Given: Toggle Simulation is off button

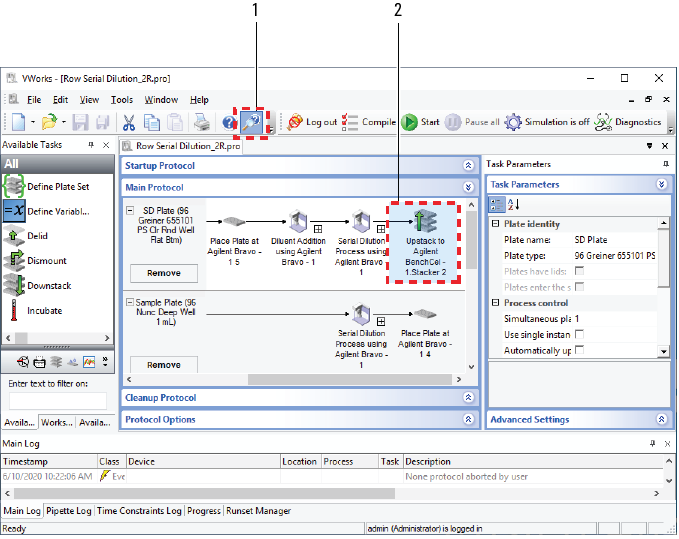Looking at the screenshot, I should point(547,122).
